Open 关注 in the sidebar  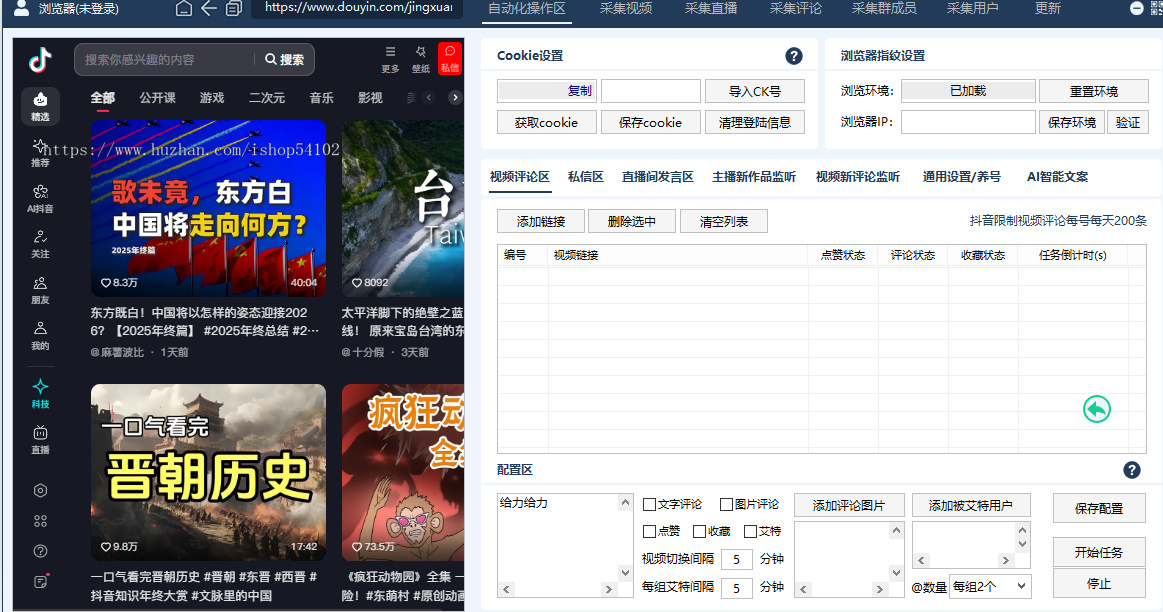(x=40, y=244)
